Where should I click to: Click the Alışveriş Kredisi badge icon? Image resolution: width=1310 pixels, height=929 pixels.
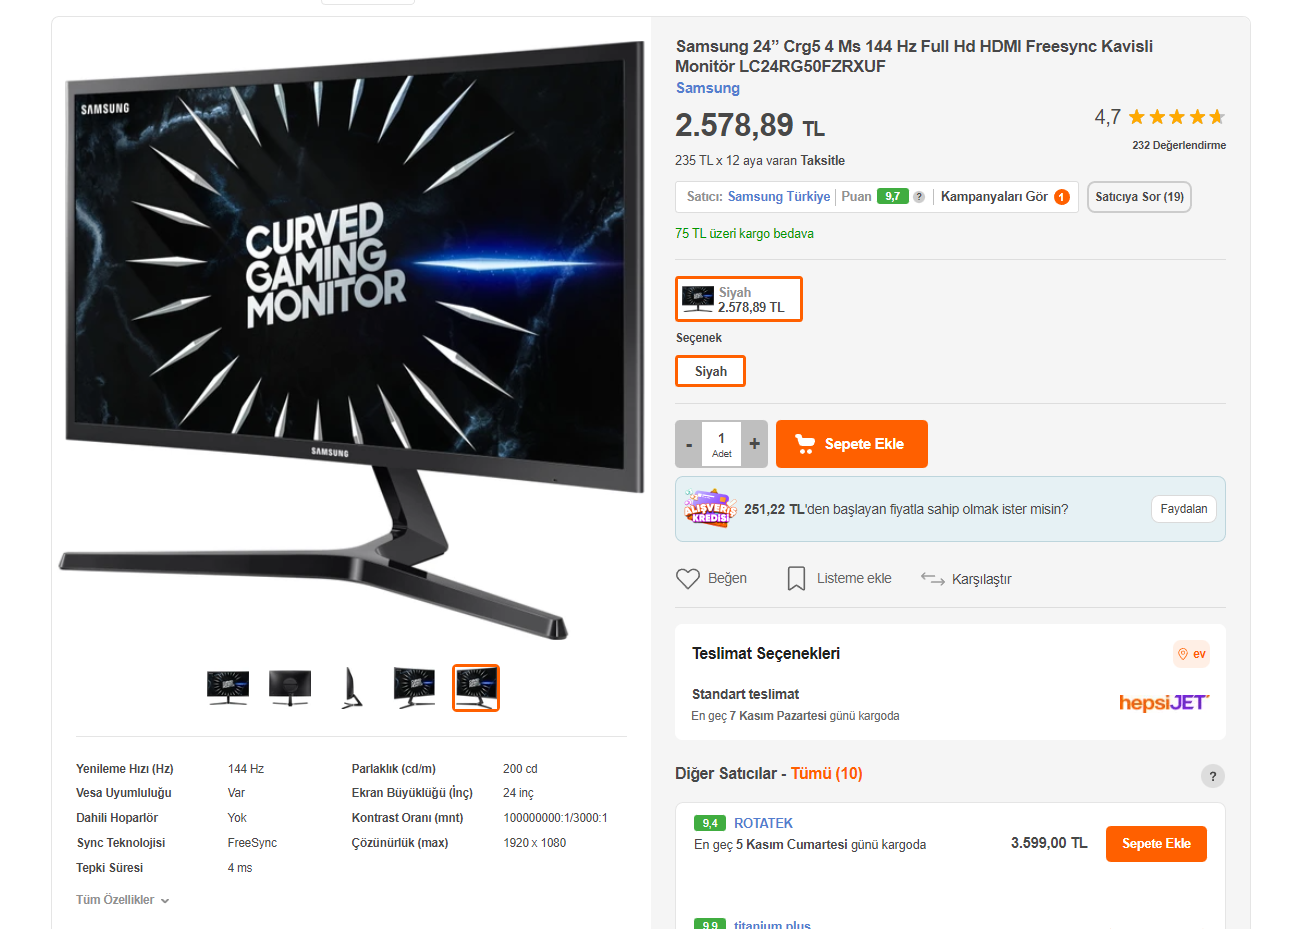(710, 508)
